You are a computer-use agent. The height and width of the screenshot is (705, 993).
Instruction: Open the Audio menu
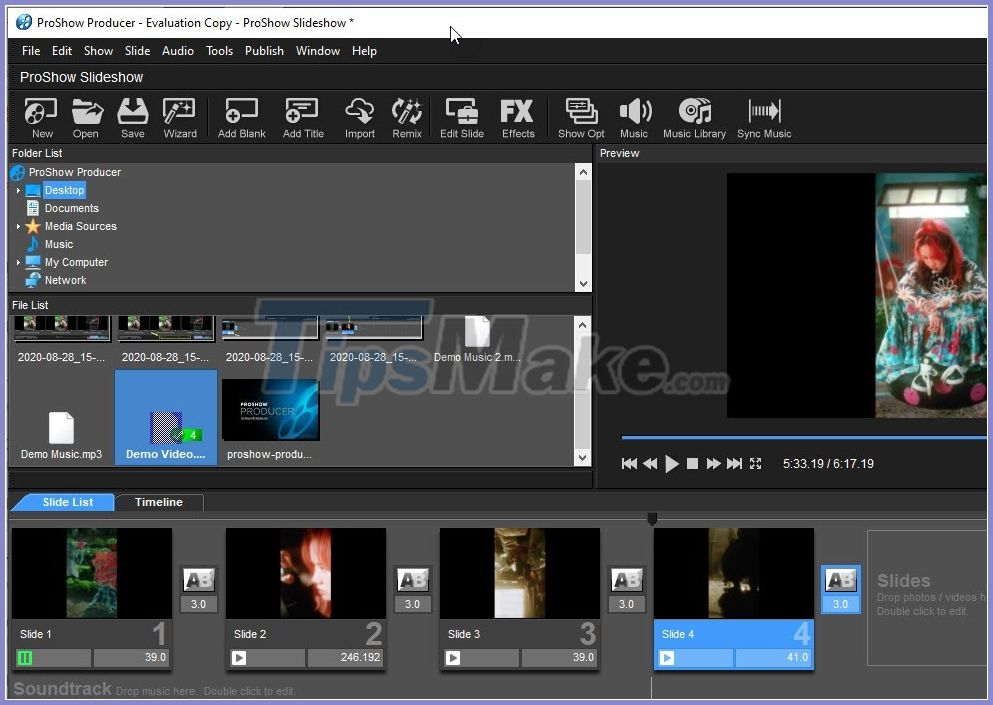(x=177, y=50)
